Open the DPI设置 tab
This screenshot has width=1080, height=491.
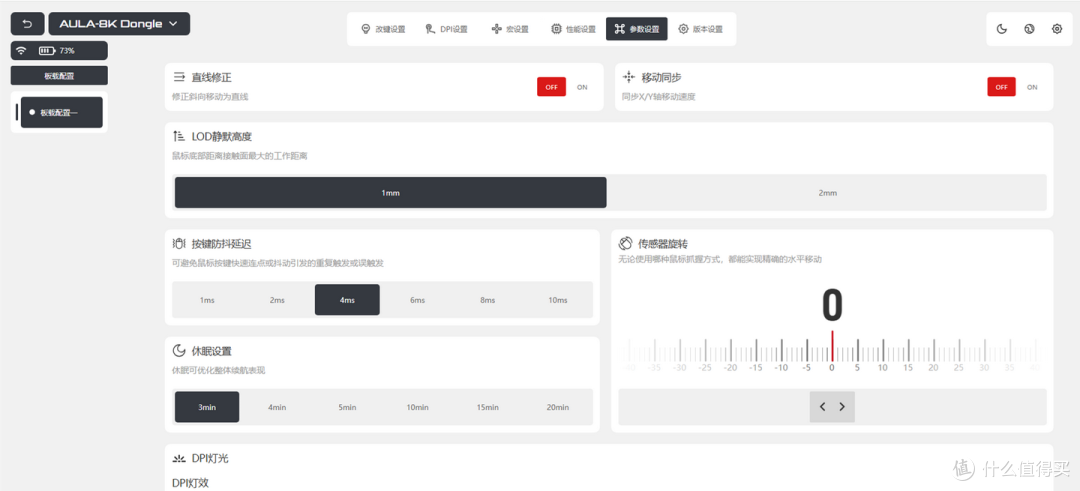pyautogui.click(x=446, y=29)
